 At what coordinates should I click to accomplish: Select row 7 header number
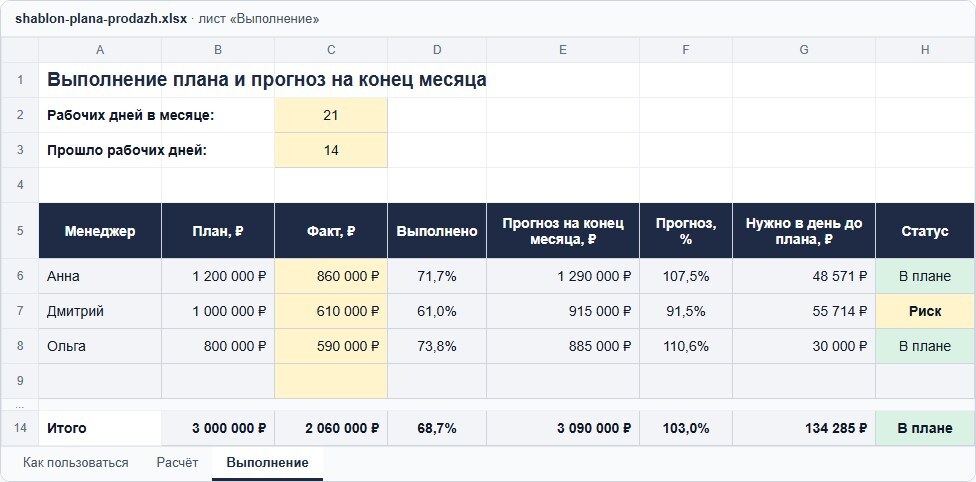[x=20, y=311]
